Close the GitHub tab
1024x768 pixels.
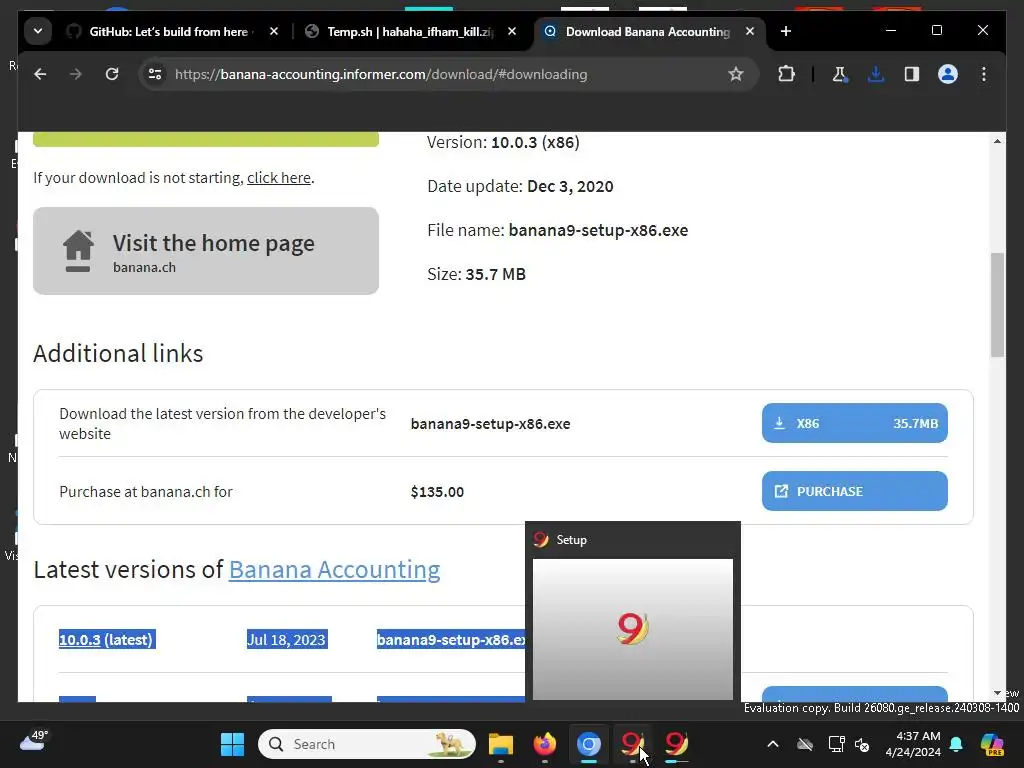[274, 31]
